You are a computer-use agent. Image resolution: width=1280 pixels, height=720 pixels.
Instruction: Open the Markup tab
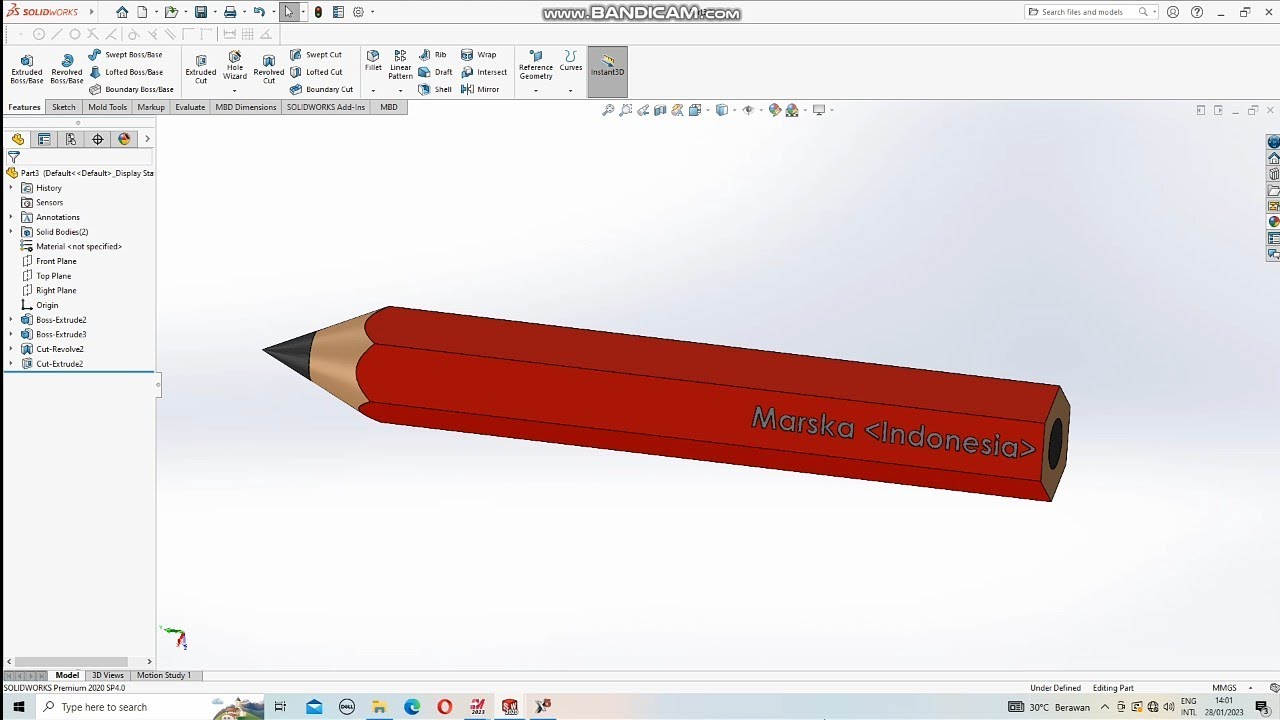point(151,107)
